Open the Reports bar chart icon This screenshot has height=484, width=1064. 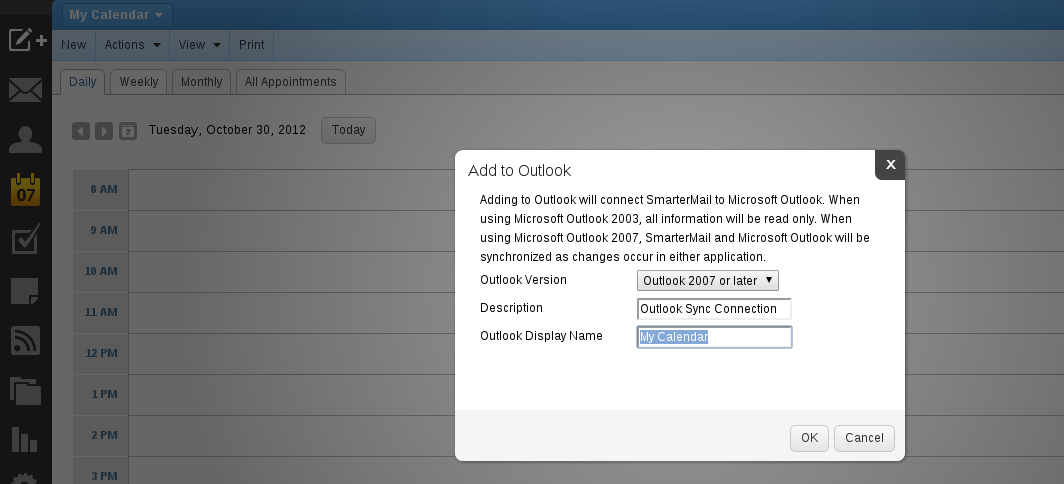[x=24, y=439]
